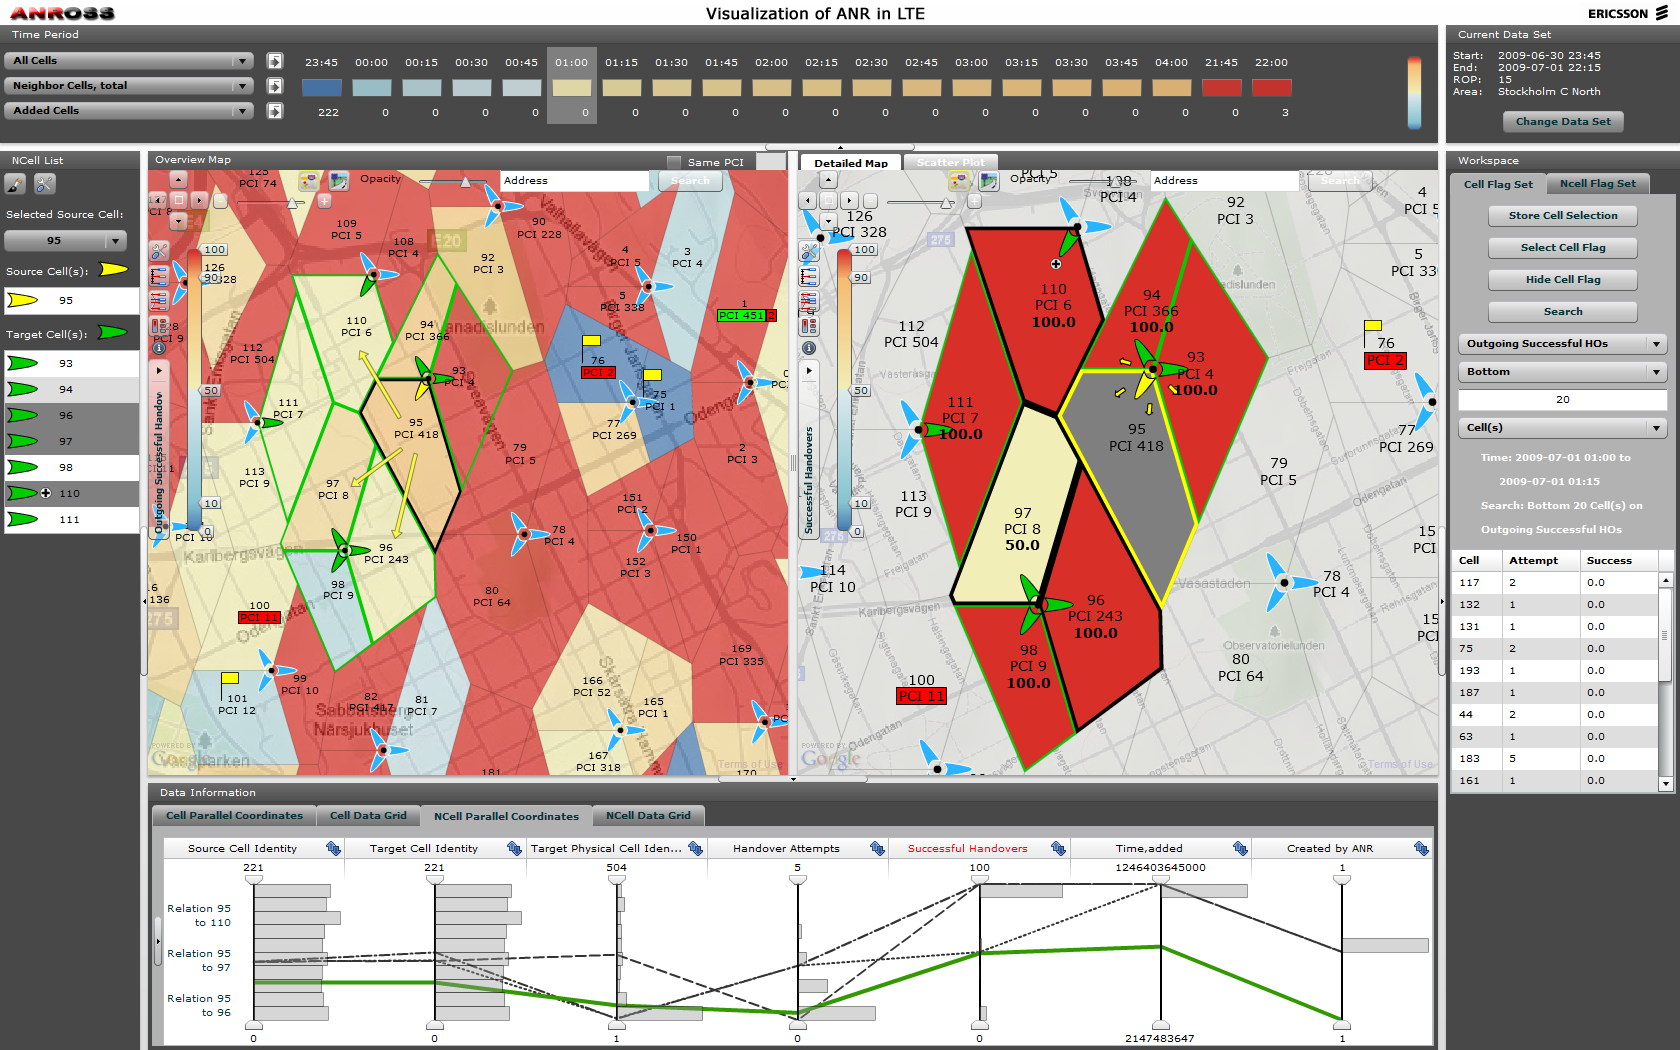Open the All Cells dropdown

(129, 61)
